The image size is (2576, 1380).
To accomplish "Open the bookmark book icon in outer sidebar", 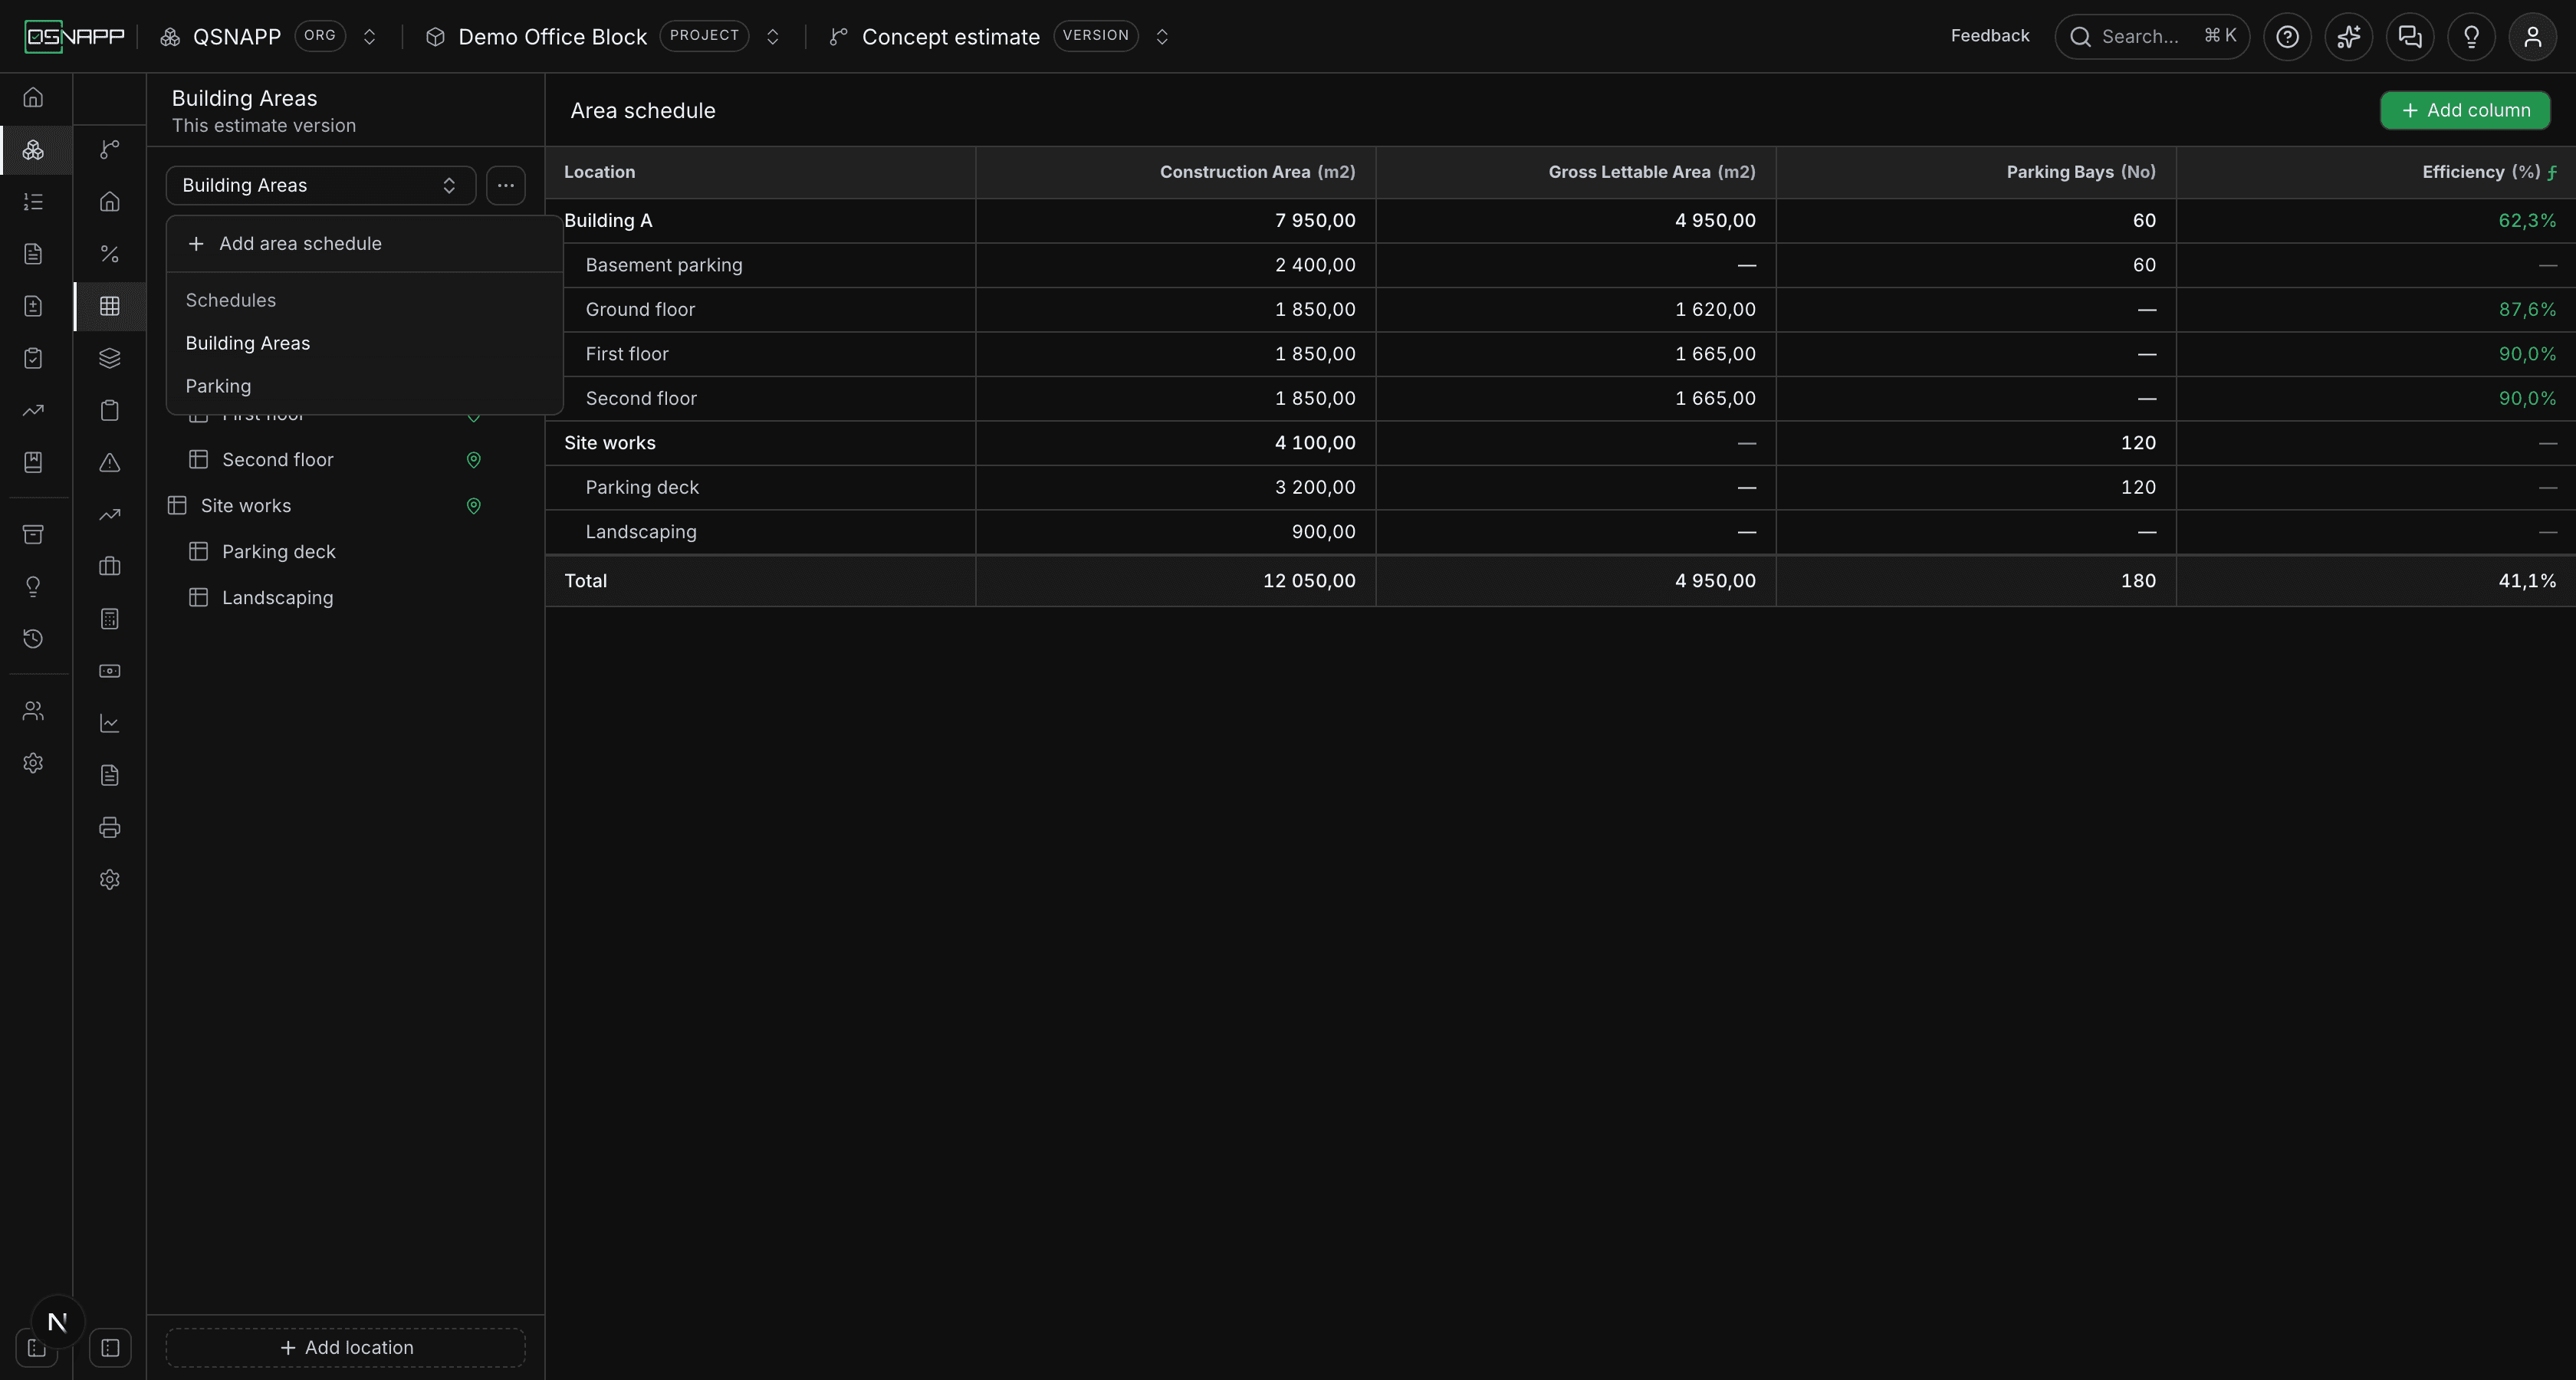I will click(33, 462).
